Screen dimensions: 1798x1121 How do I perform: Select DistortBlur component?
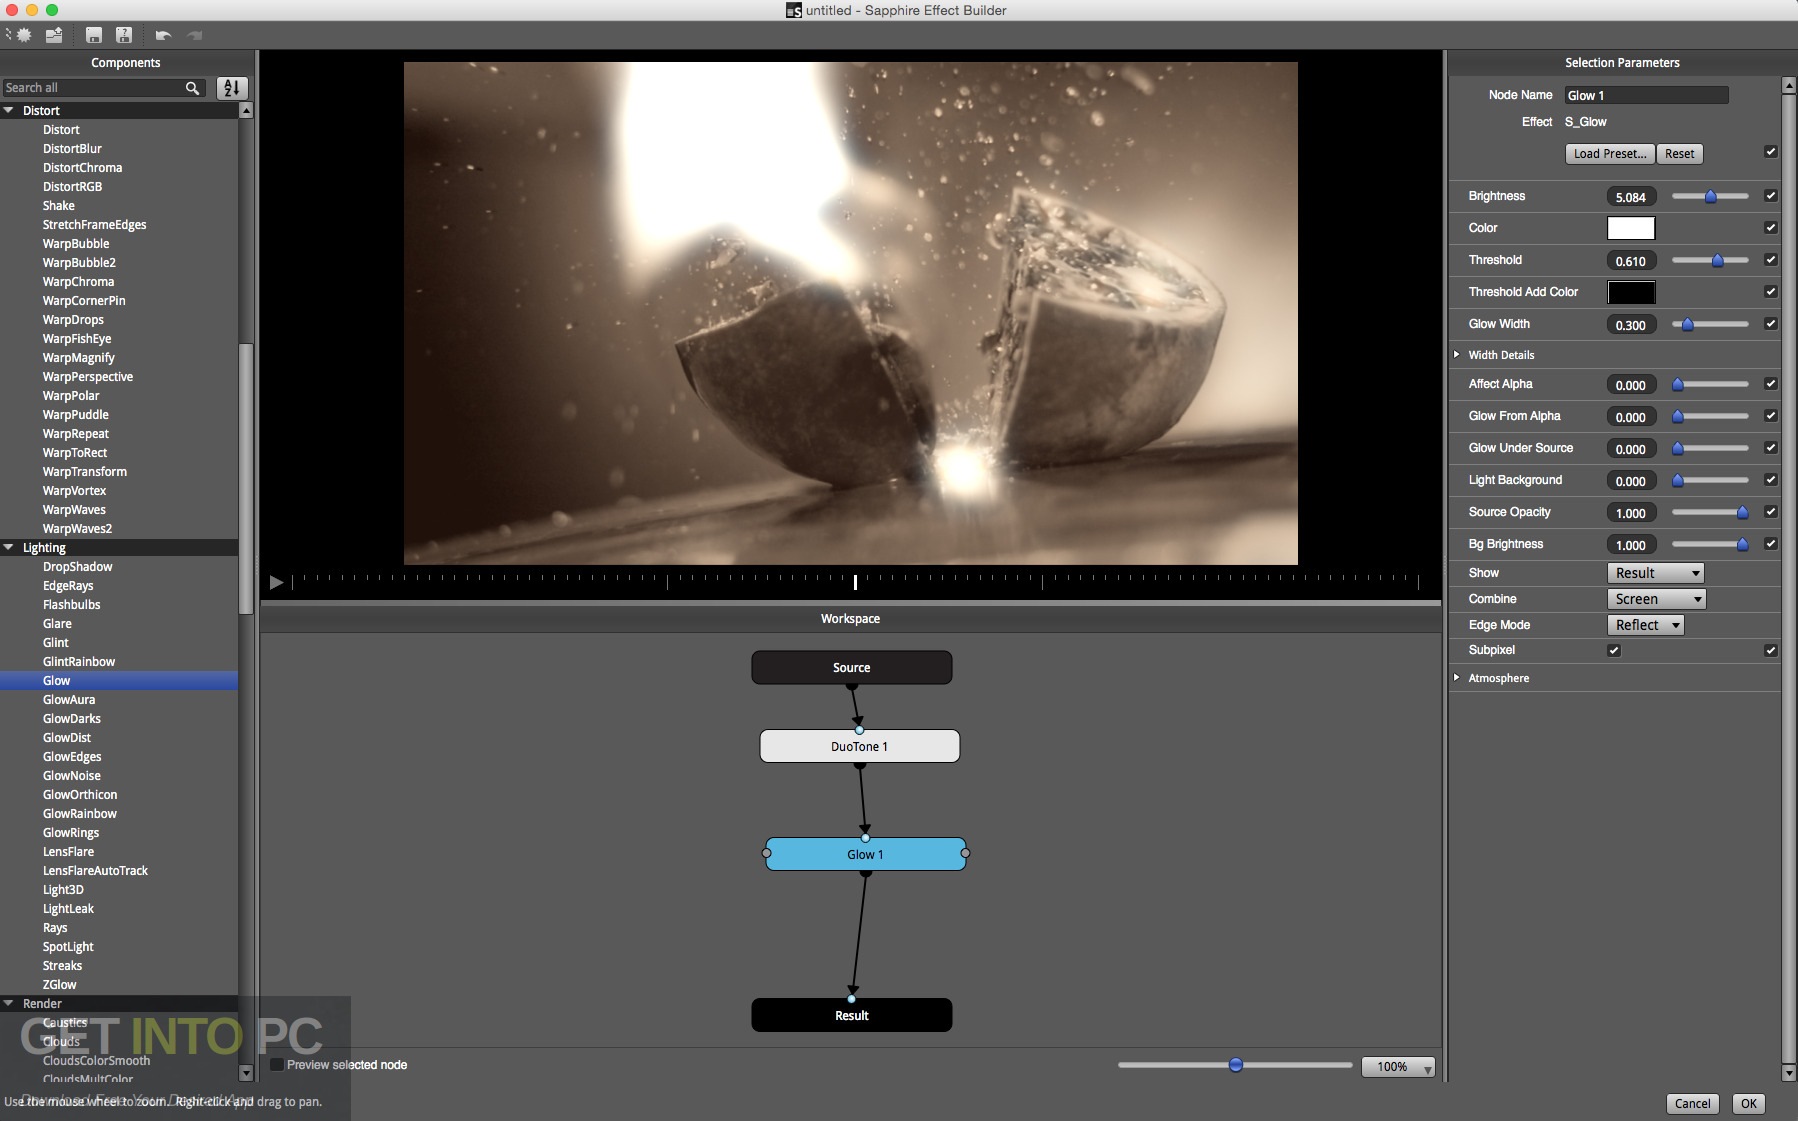coord(72,149)
